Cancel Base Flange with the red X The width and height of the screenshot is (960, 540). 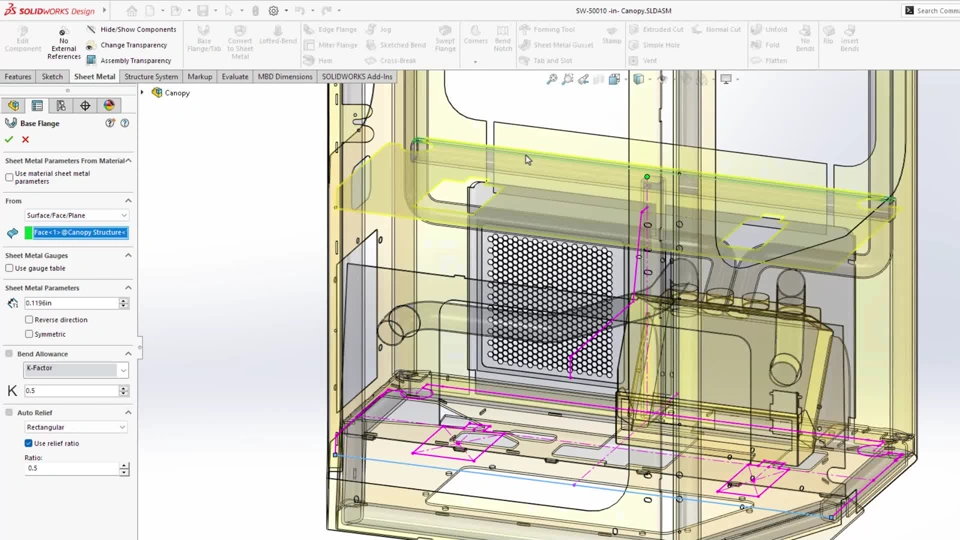pos(25,140)
